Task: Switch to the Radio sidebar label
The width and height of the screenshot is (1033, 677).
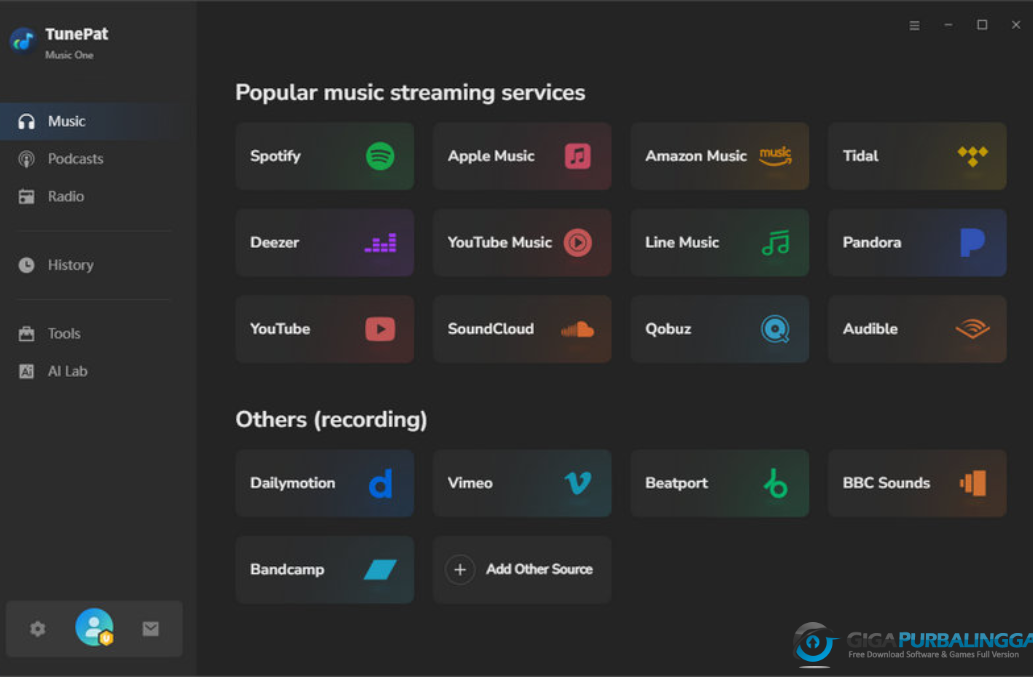Action: click(66, 197)
